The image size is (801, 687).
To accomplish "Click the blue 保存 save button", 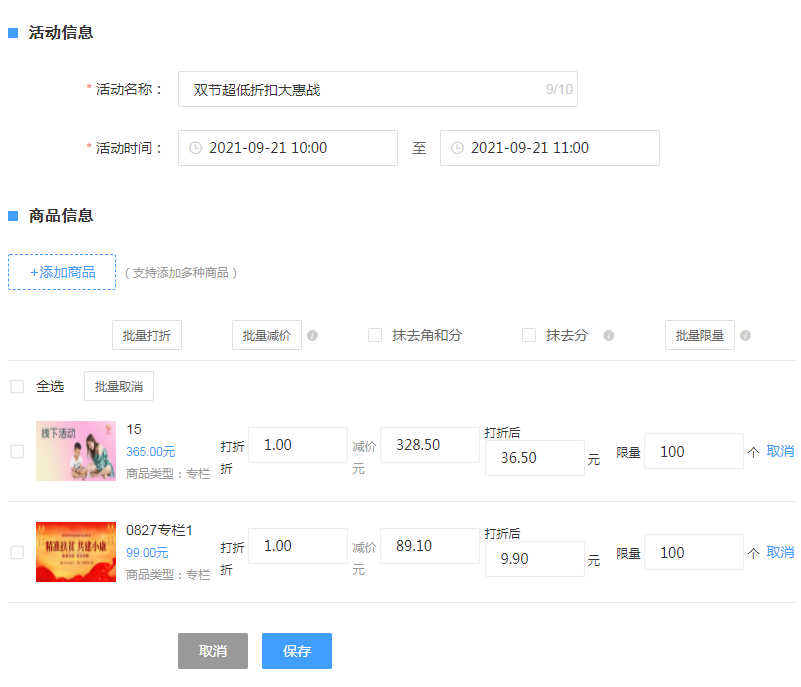I will pos(296,650).
